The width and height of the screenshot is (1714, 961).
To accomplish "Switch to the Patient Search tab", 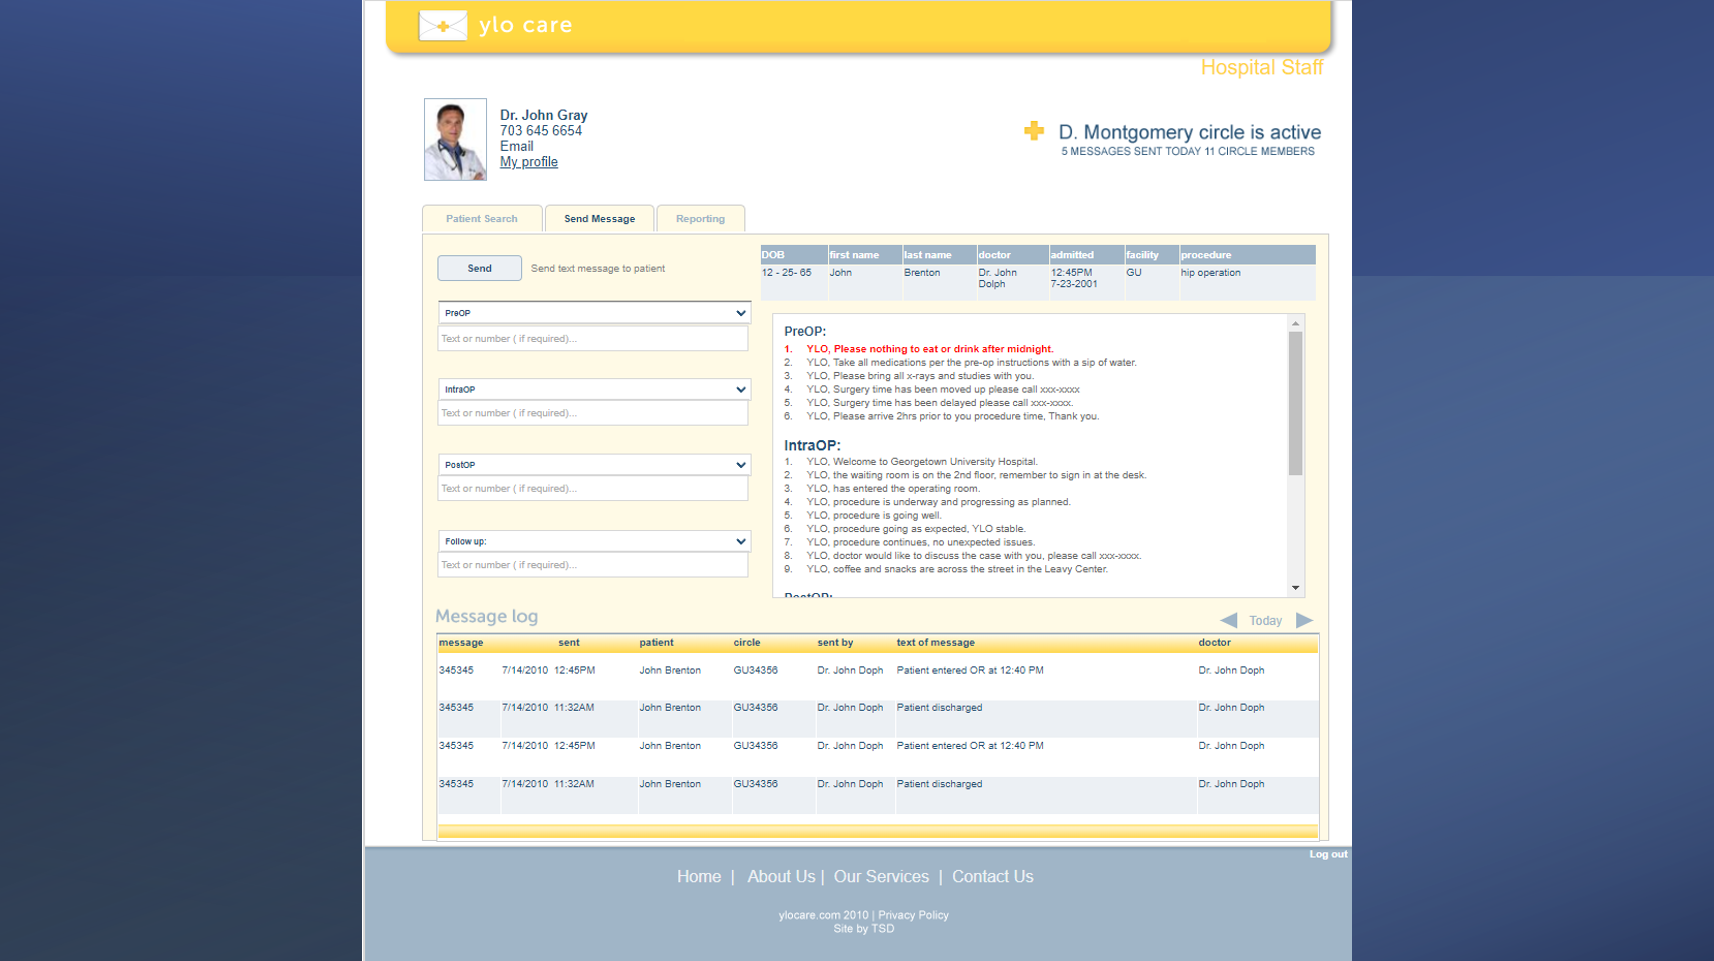I will point(482,219).
